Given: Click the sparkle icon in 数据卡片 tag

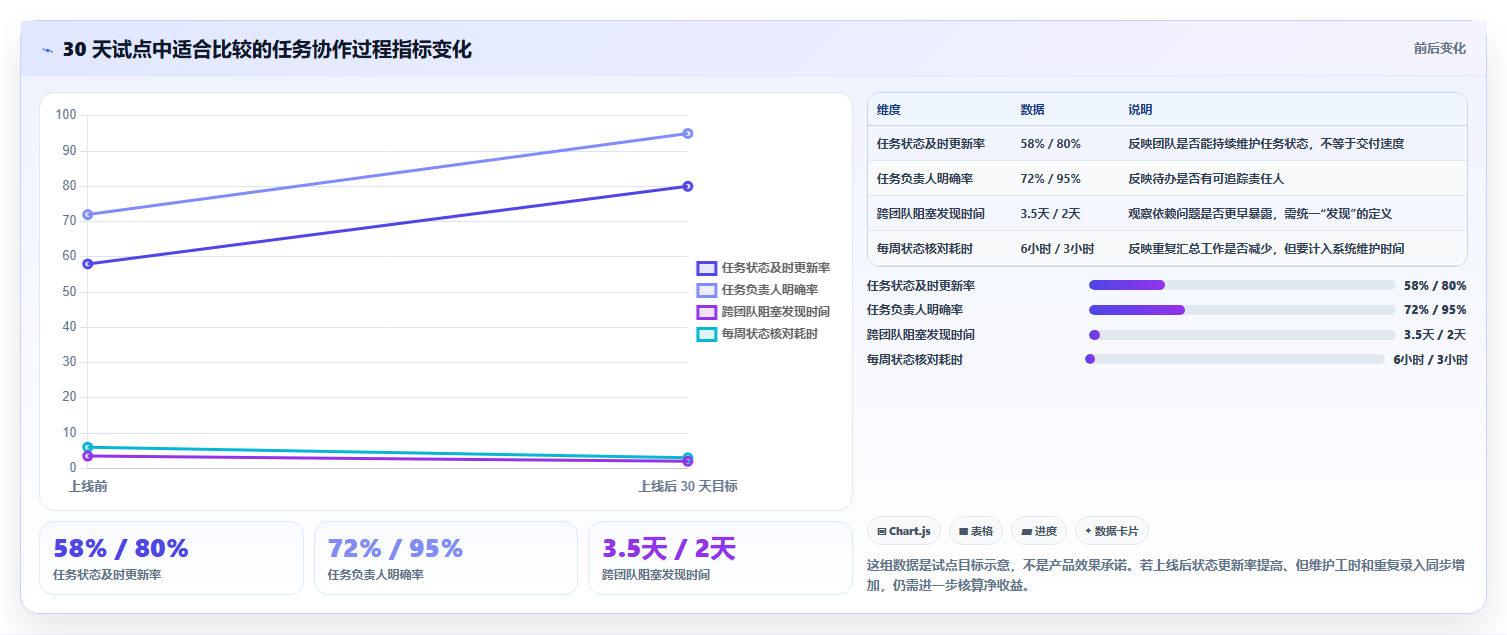Looking at the screenshot, I should (x=1088, y=531).
